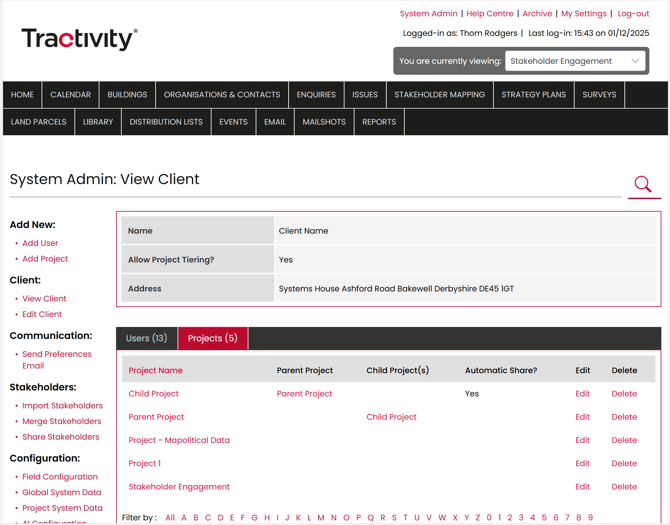
Task: Delete the Project 1 entry
Action: click(x=624, y=464)
